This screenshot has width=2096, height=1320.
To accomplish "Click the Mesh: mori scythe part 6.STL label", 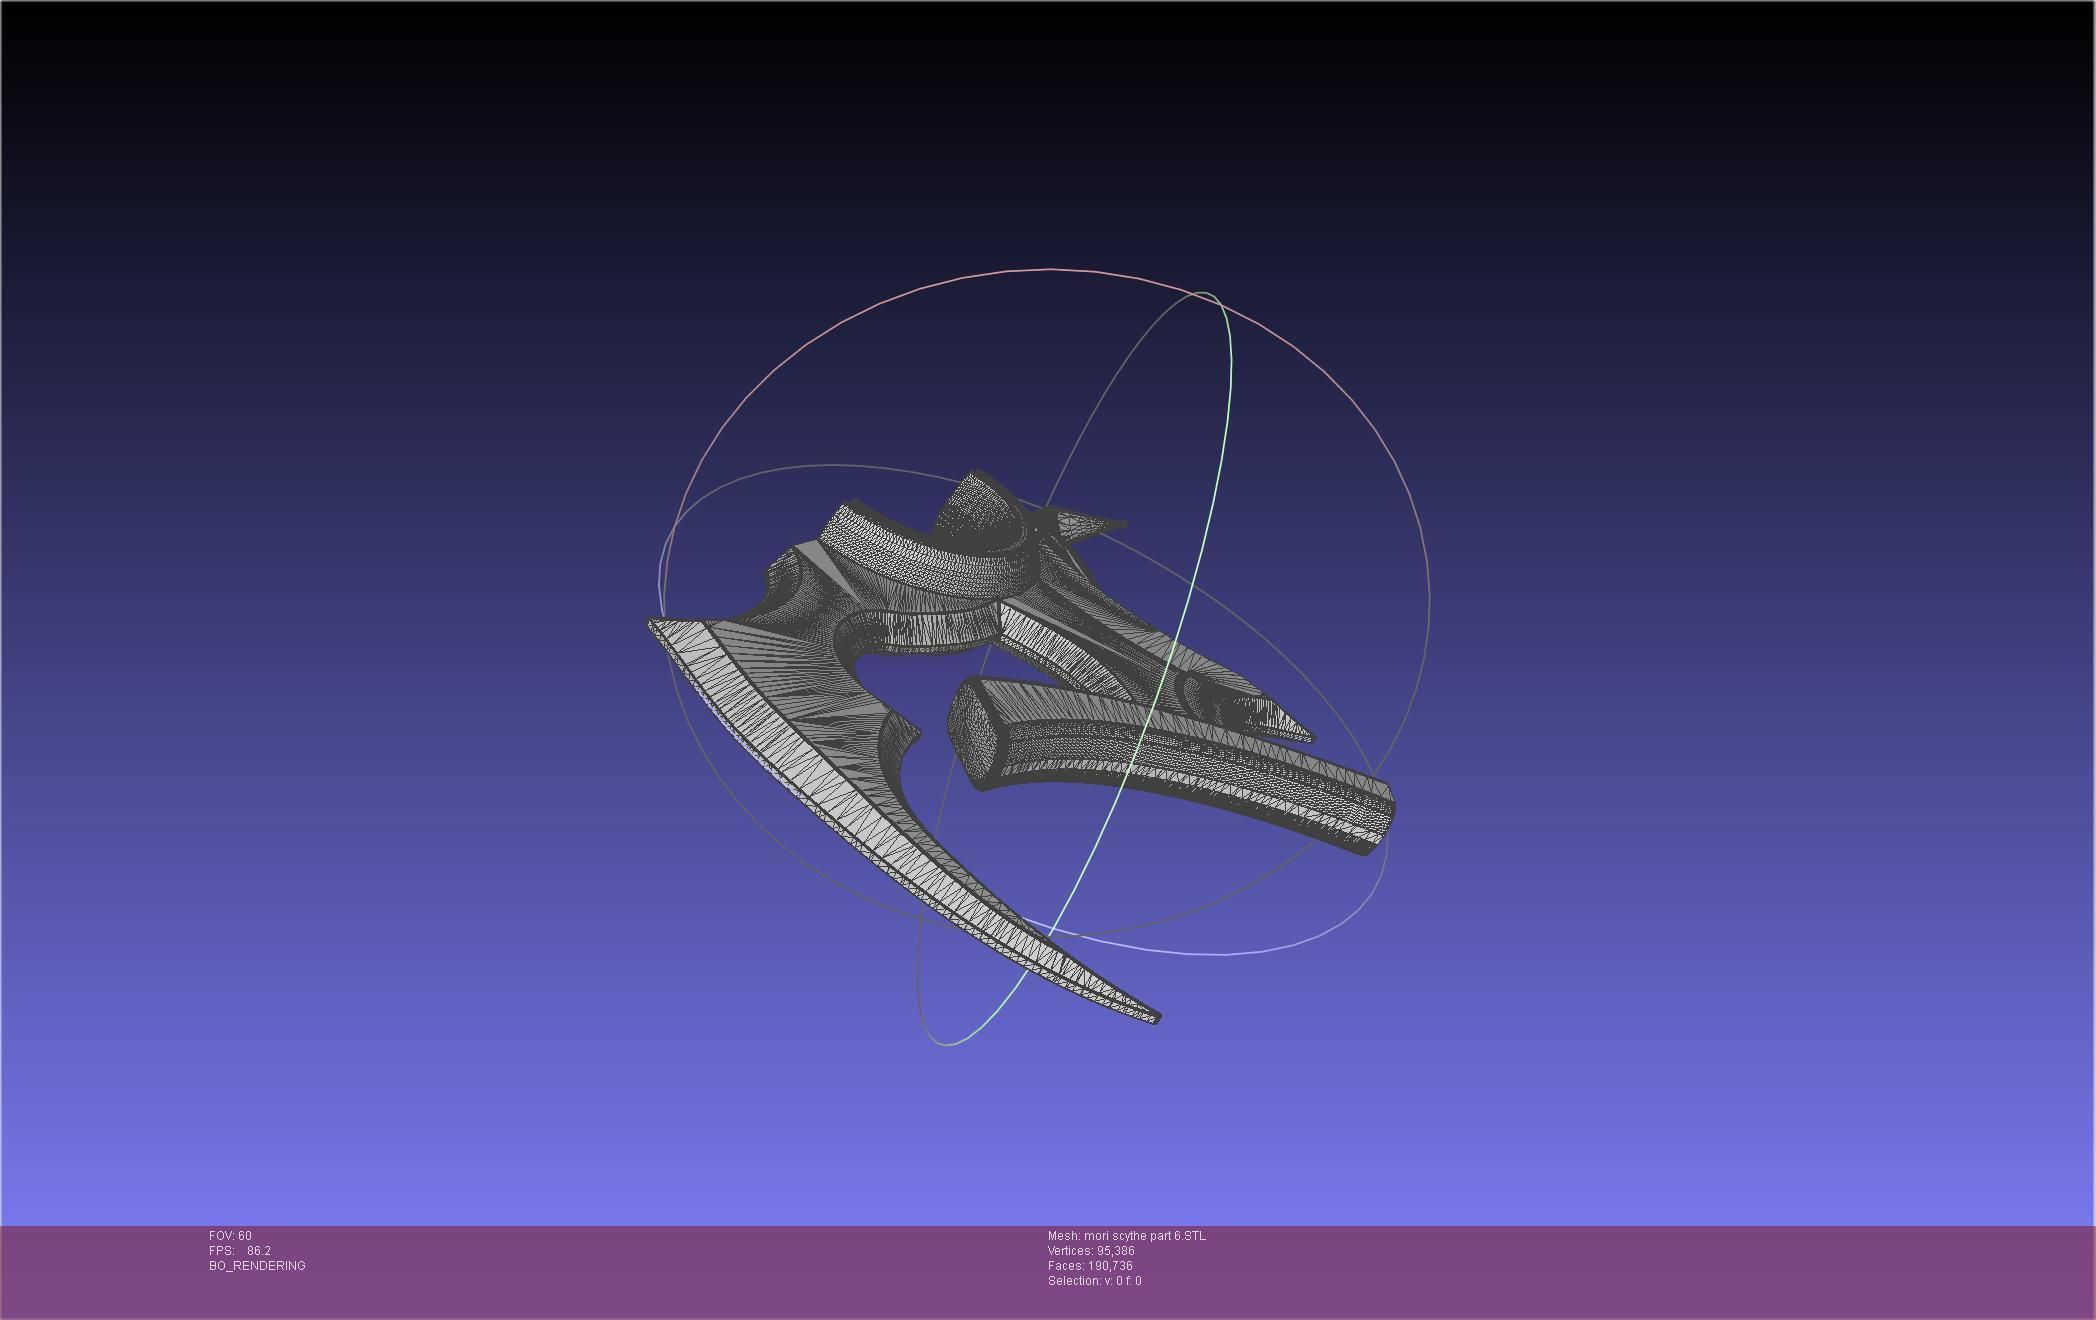I will tap(1127, 1236).
